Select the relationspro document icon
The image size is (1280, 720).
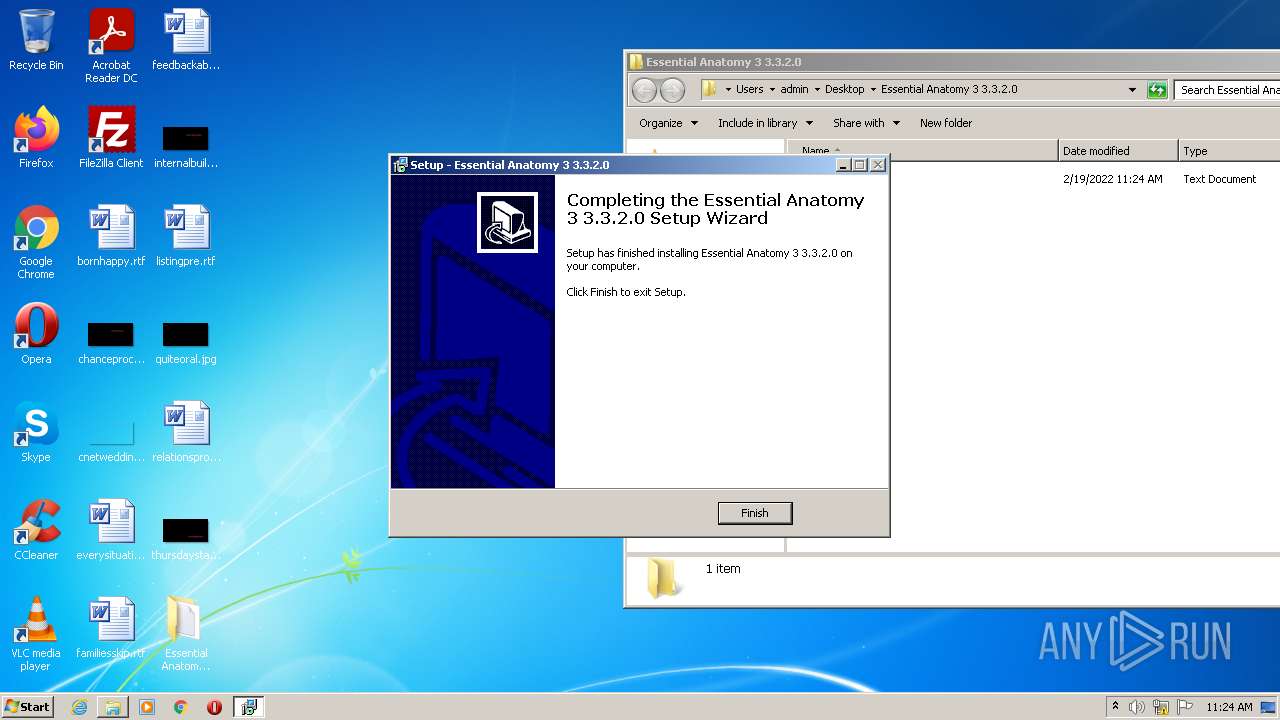(x=186, y=432)
